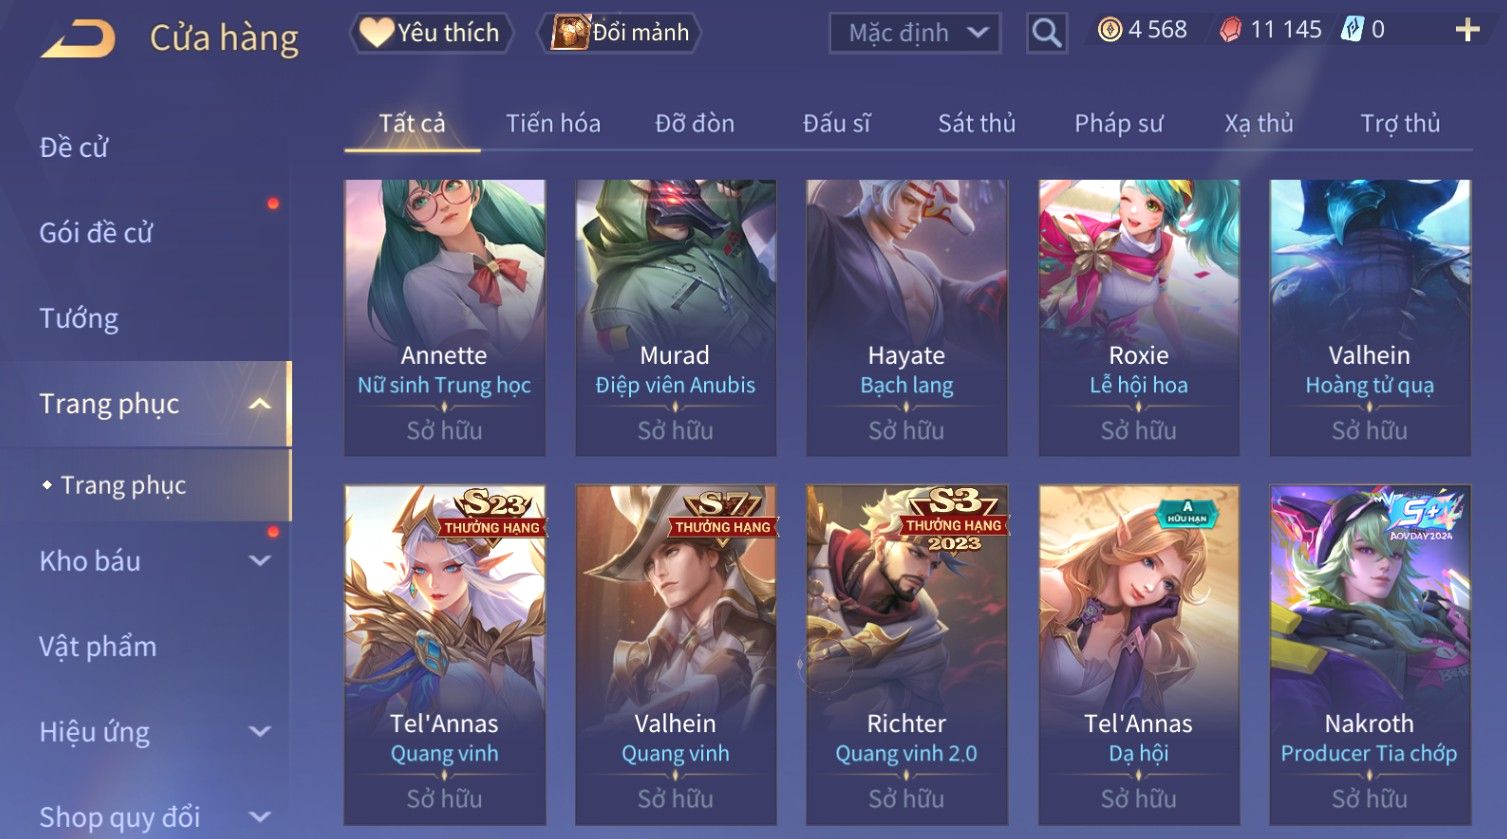The height and width of the screenshot is (839, 1507).
Task: Select the Murad Điệp viên Anubis skin
Action: [x=675, y=318]
